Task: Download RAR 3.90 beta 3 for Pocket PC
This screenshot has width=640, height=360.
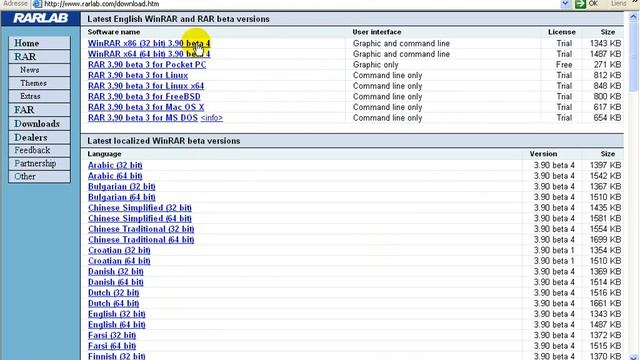Action: pos(147,64)
